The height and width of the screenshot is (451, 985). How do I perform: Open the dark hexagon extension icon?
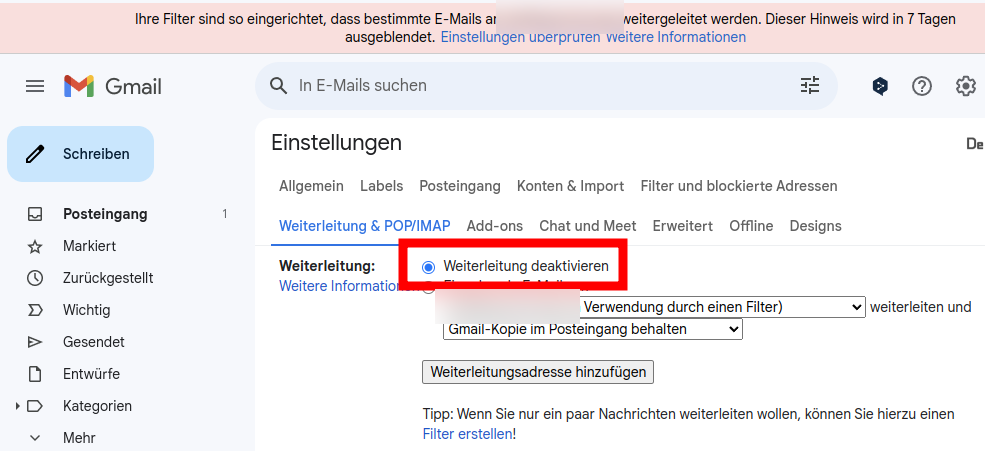click(880, 86)
